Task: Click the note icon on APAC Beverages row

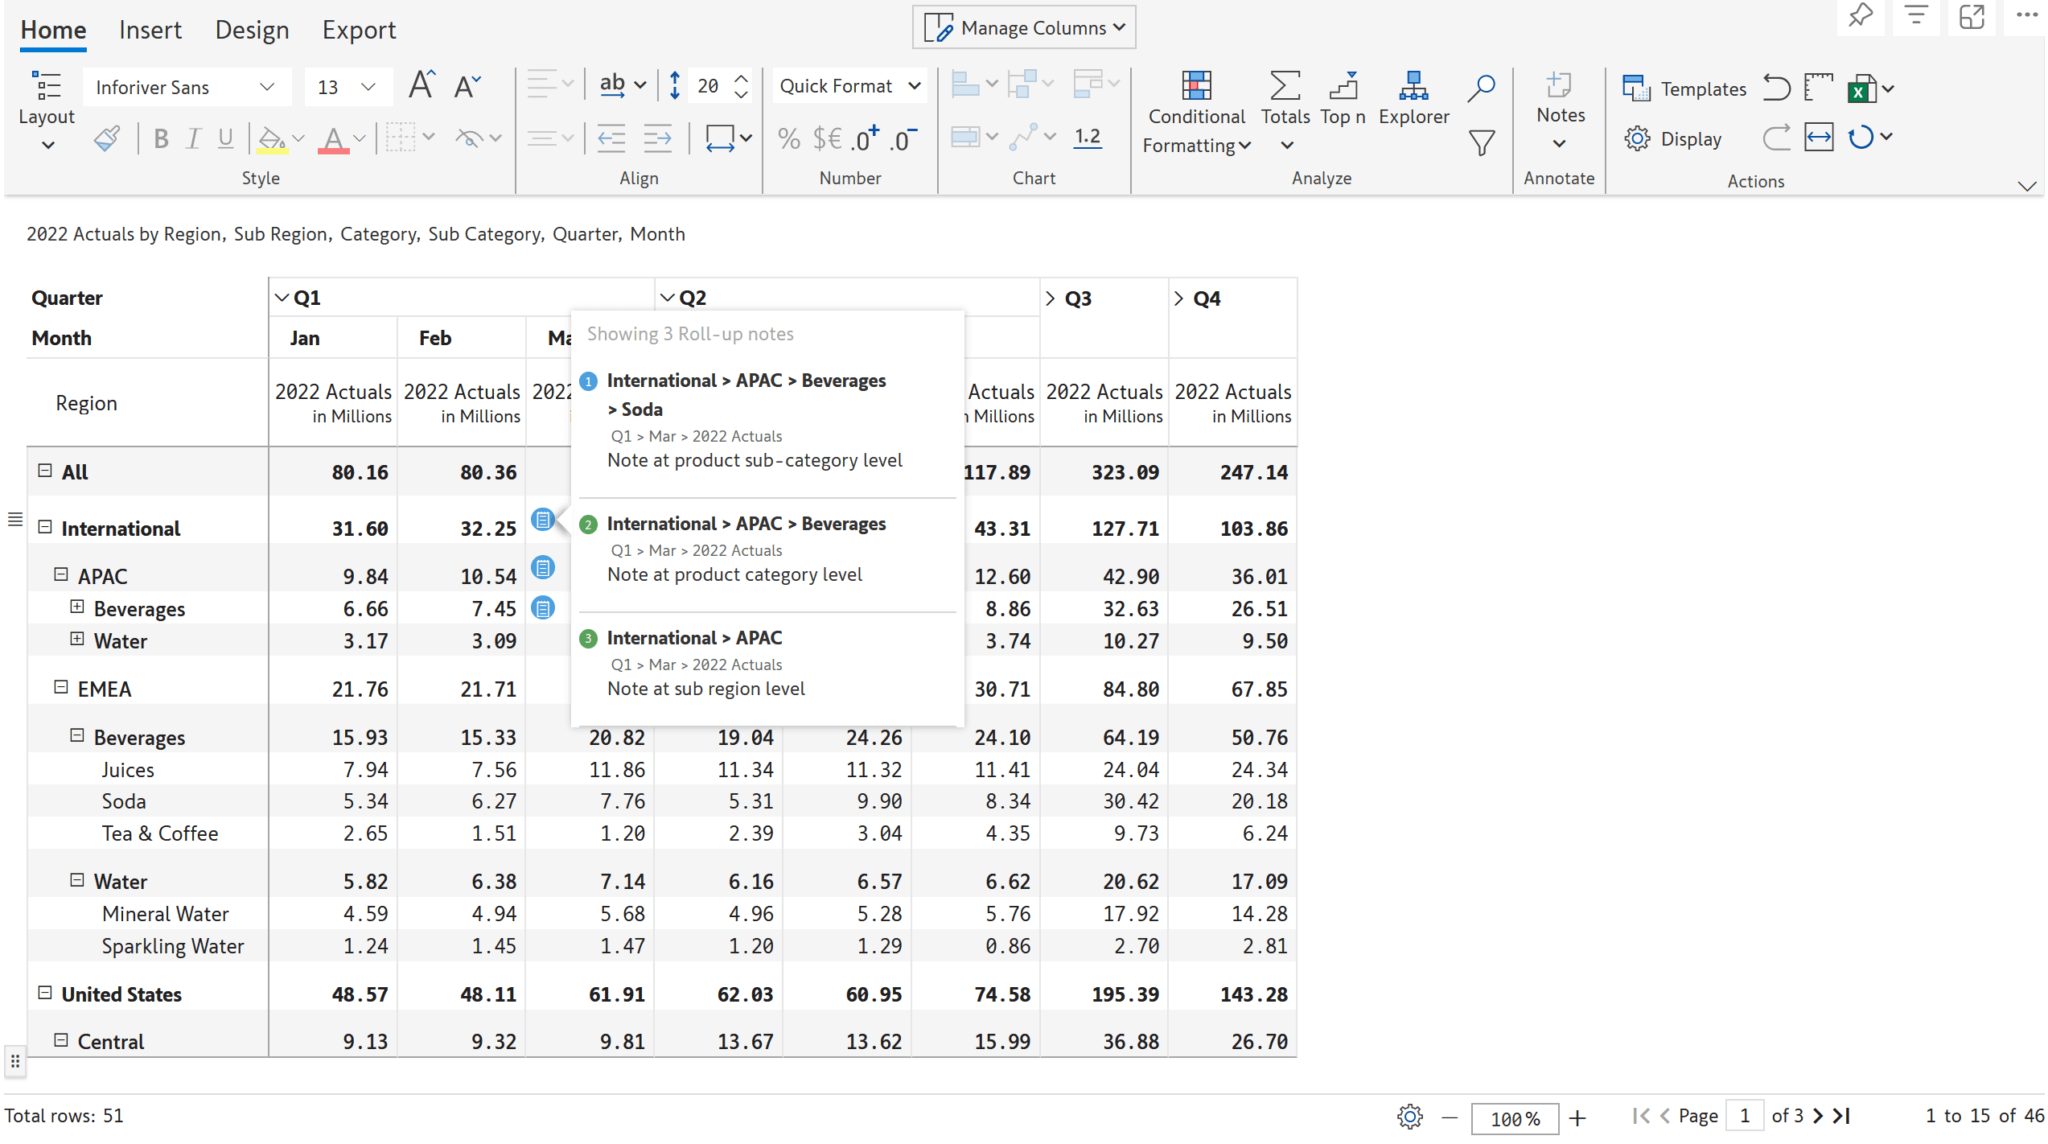Action: click(543, 608)
